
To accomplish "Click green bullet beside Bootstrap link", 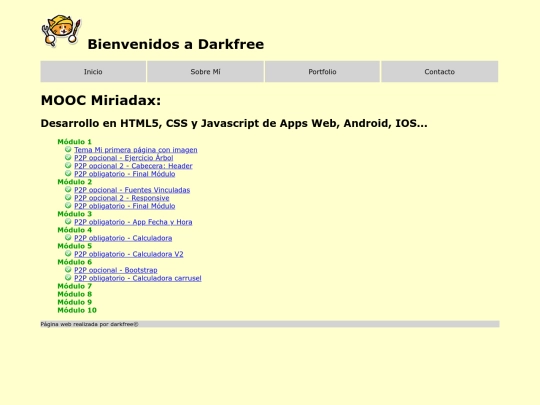I will (x=68, y=269).
